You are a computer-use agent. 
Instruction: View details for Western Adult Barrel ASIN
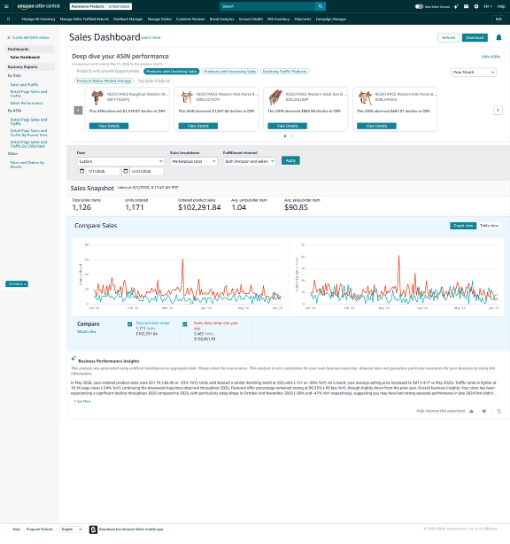tap(287, 126)
